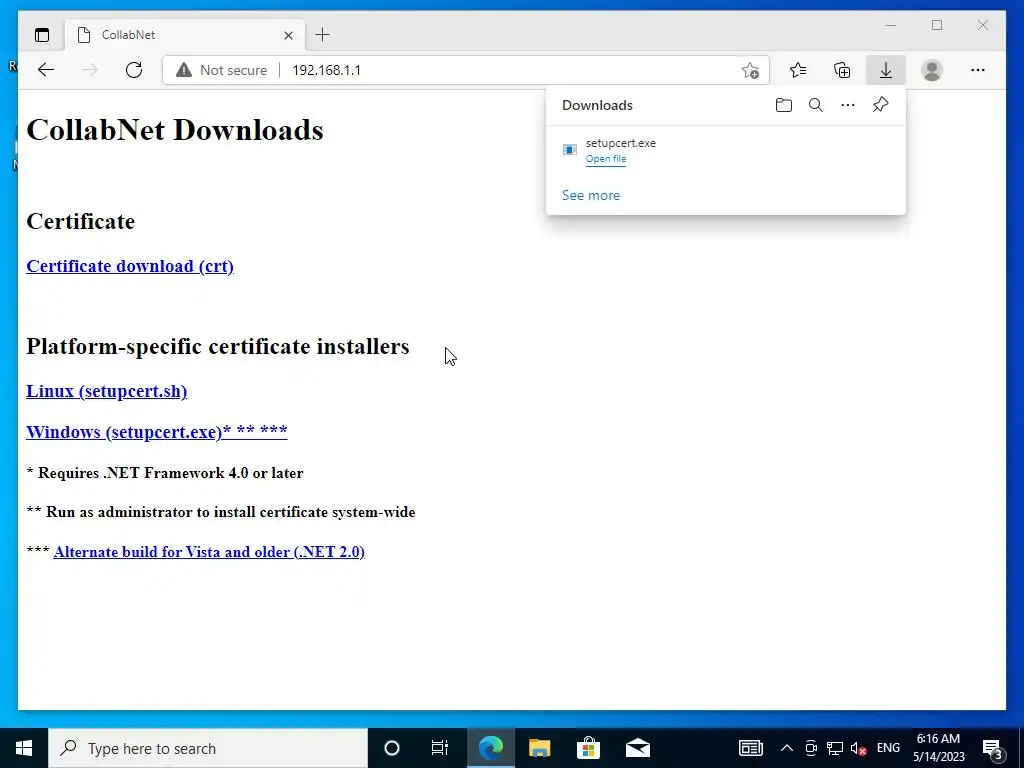Screen dimensions: 1024x768
Task: Select the CollabNet browser tab
Action: point(185,35)
